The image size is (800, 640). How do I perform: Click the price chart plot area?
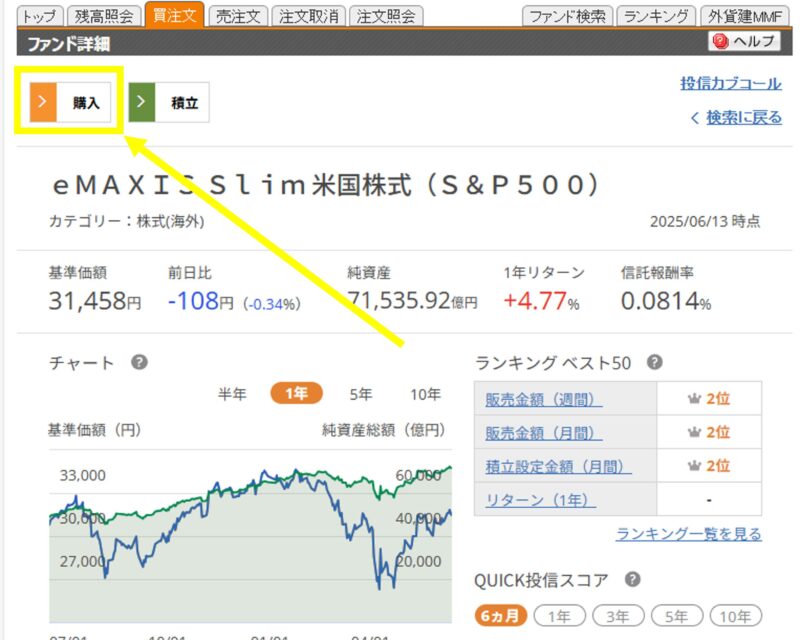250,536
